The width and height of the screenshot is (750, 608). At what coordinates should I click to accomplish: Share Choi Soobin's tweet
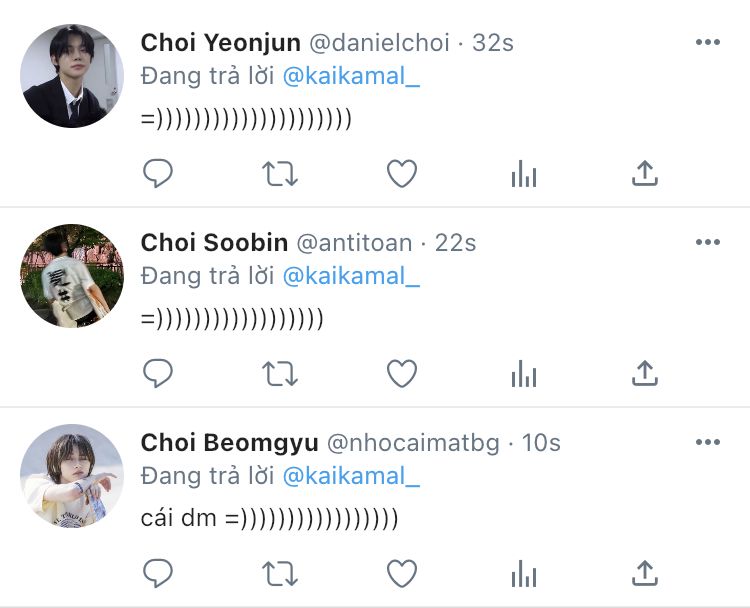pyautogui.click(x=645, y=374)
